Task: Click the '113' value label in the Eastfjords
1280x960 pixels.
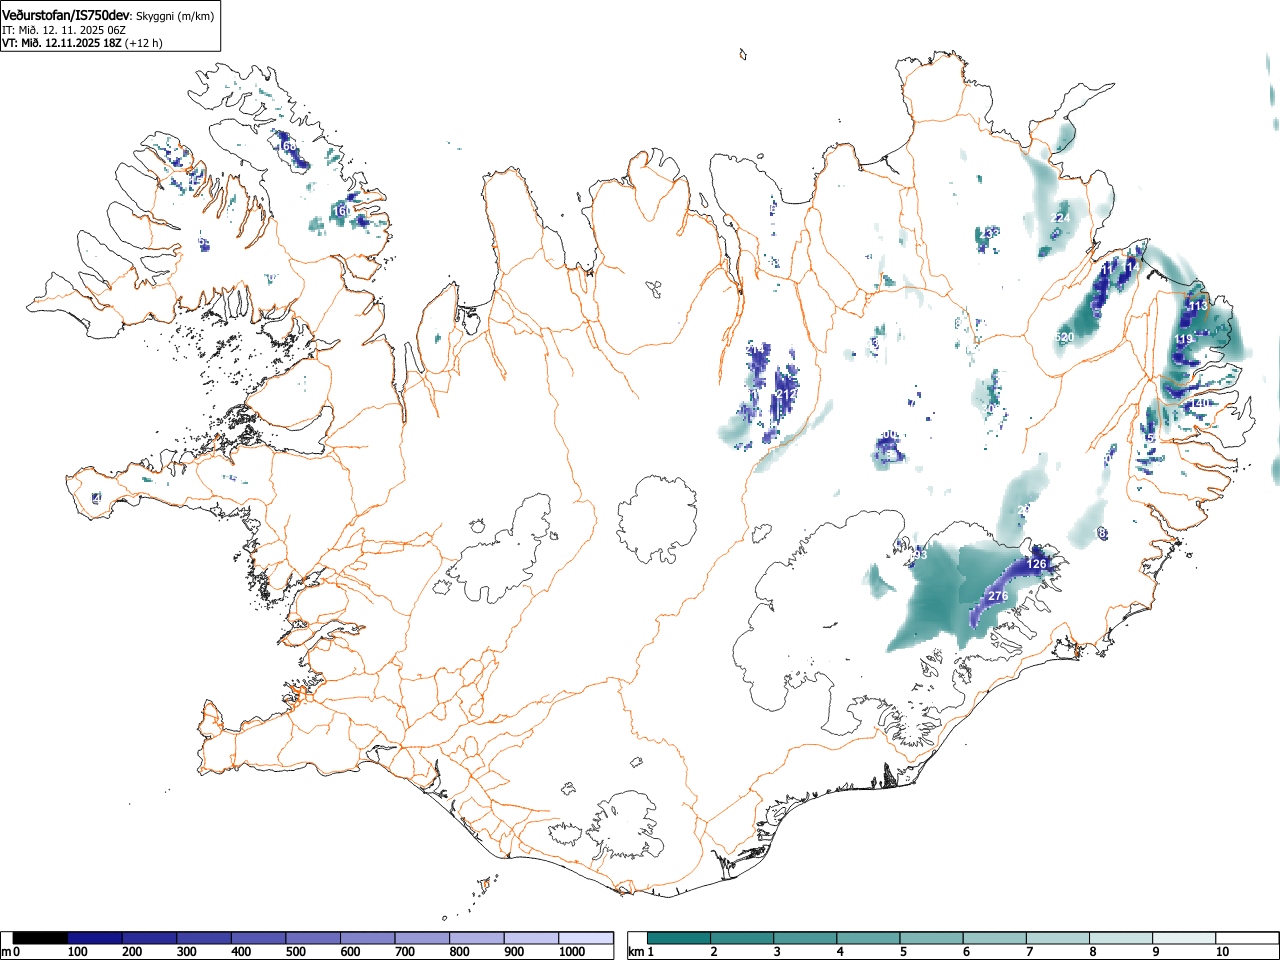Action: pyautogui.click(x=1197, y=305)
